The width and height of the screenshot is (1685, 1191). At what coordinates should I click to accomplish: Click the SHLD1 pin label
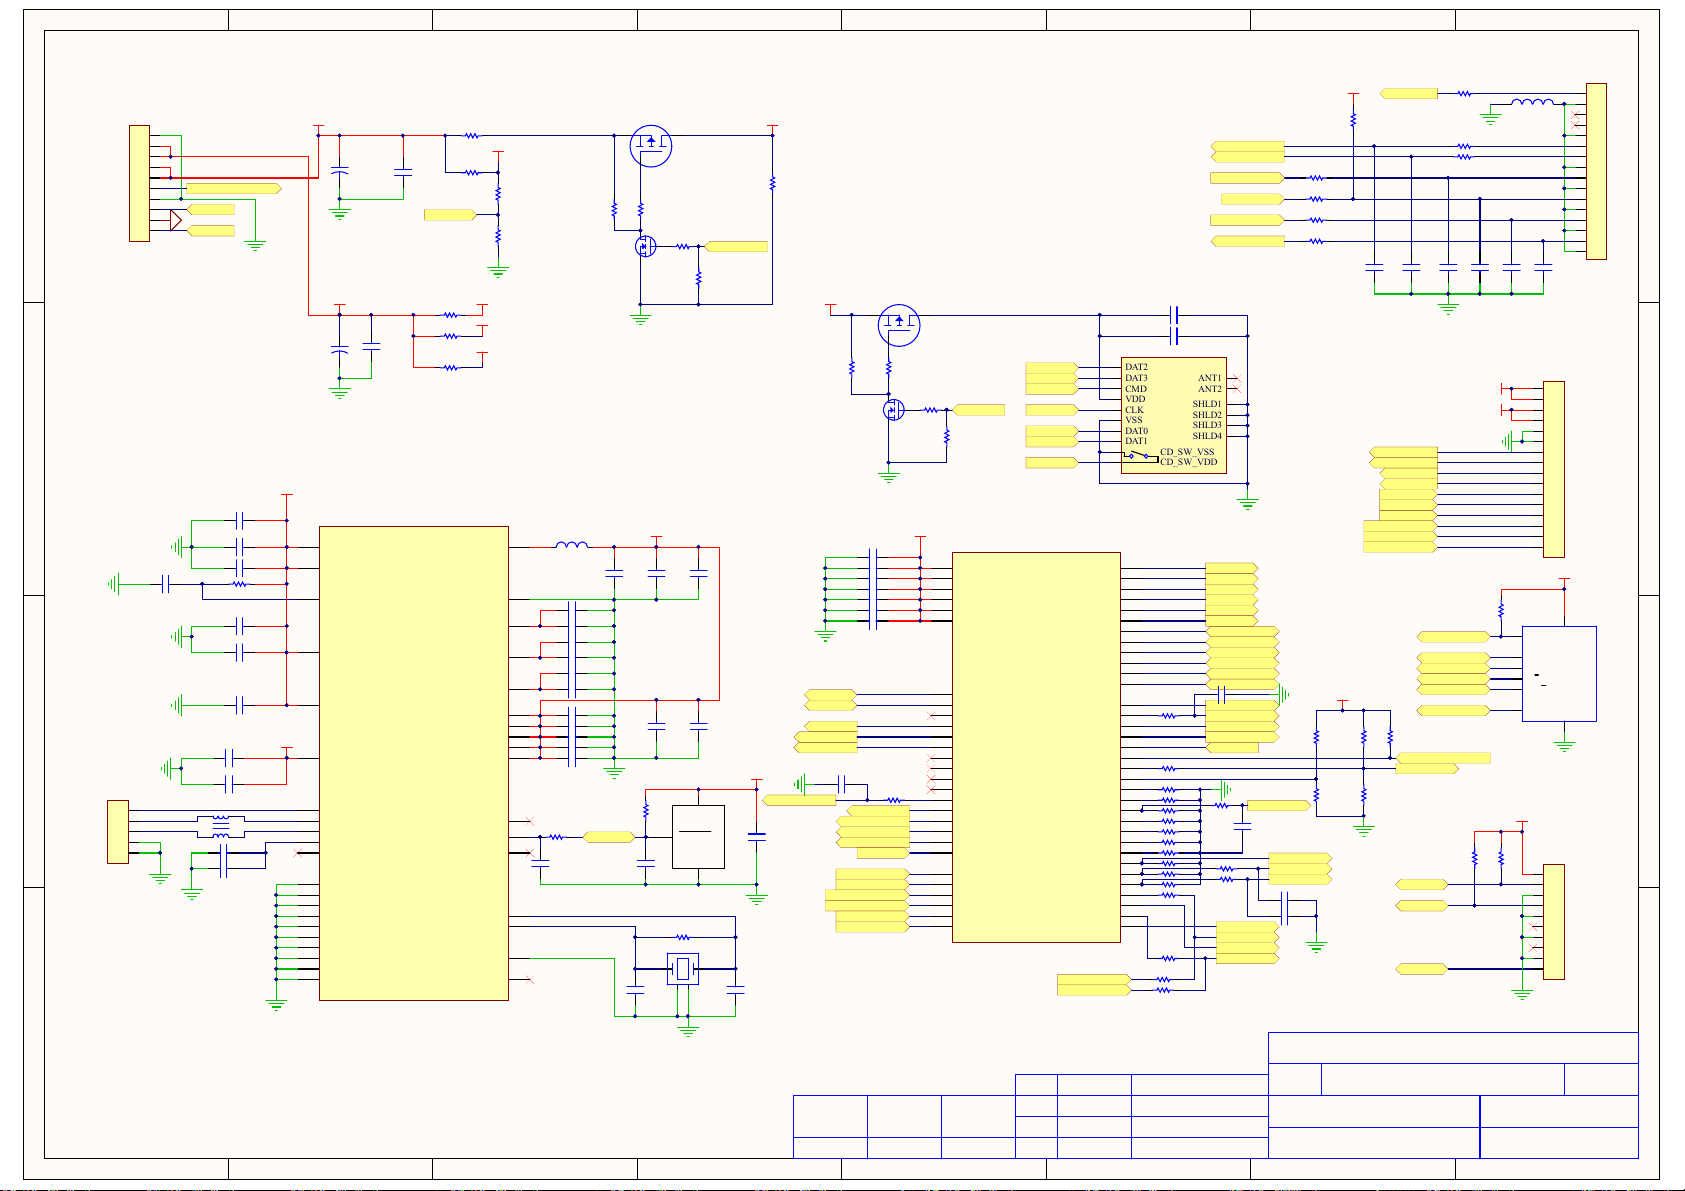pos(1207,404)
